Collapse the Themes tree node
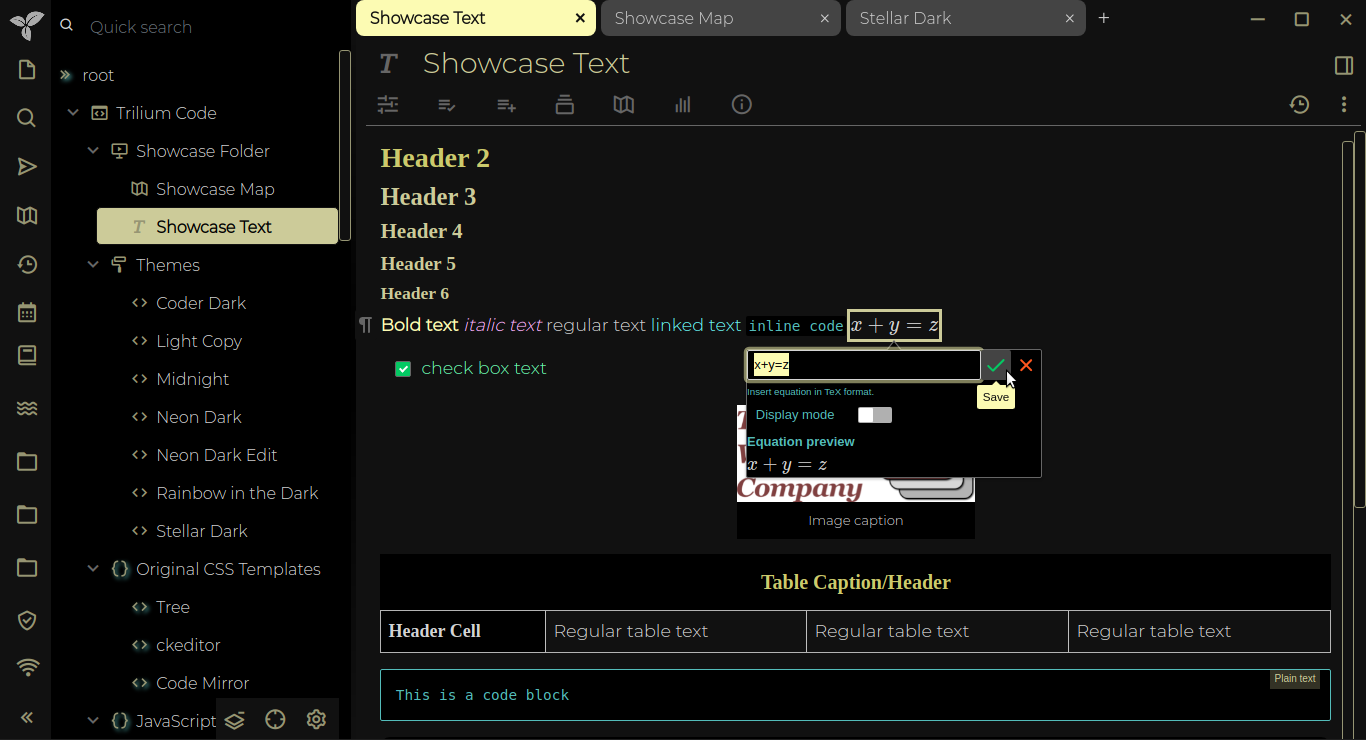The image size is (1366, 740). coord(93,265)
